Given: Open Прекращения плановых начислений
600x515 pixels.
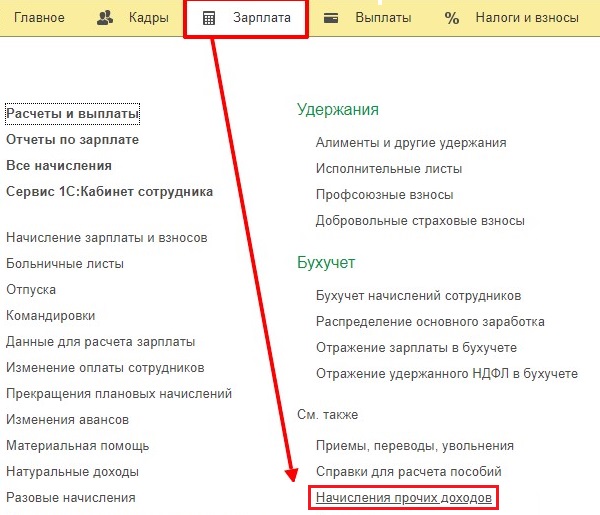Looking at the screenshot, I should point(119,394).
